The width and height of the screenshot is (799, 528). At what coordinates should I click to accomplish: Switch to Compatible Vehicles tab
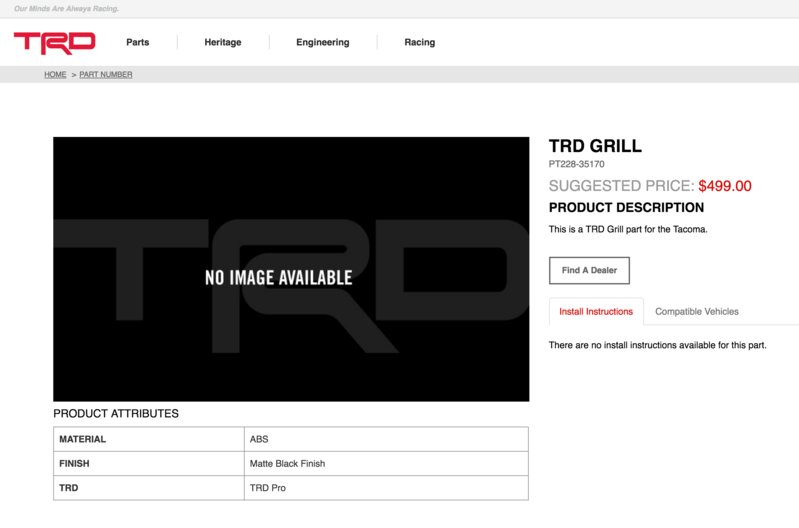[x=697, y=311]
